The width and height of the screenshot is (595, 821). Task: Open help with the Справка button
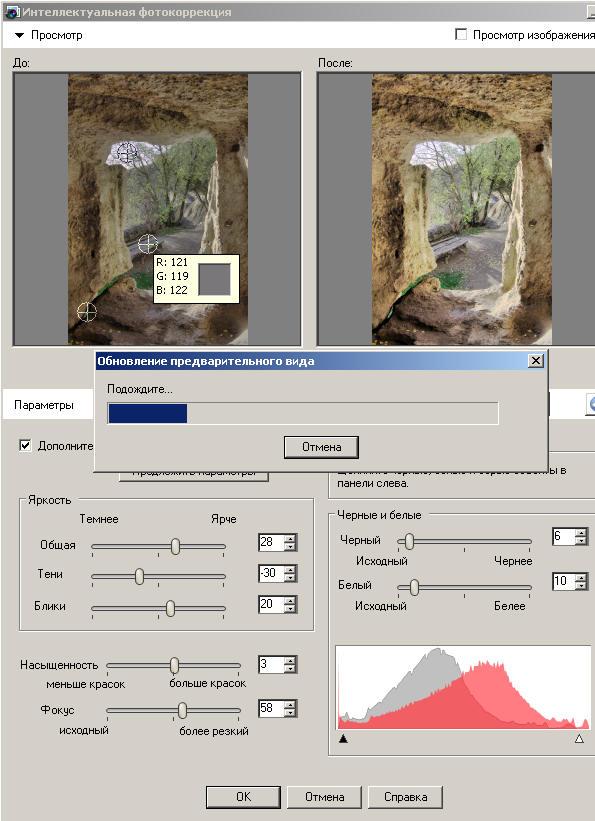(405, 797)
